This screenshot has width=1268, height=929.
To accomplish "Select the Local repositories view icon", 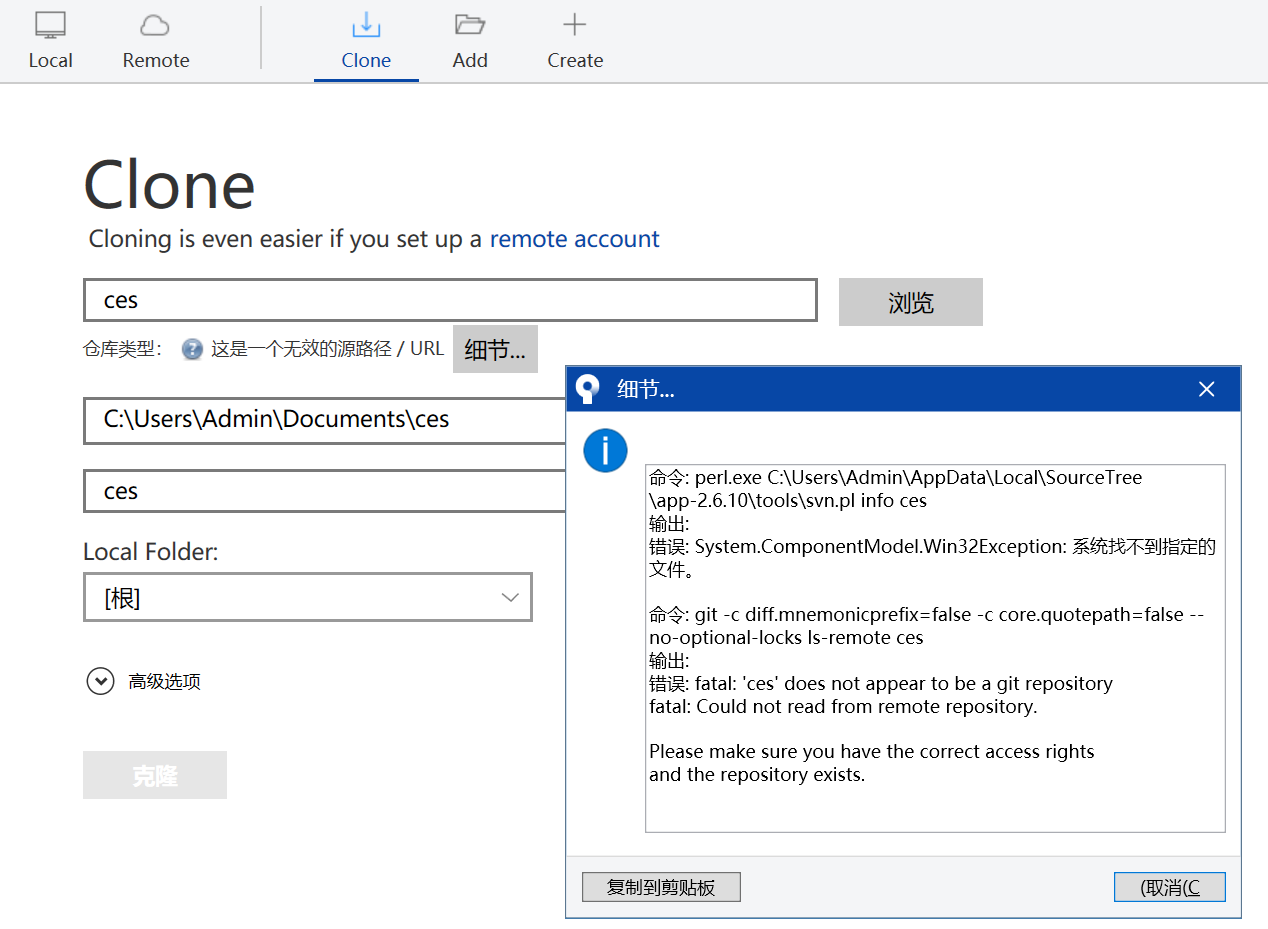I will pos(50,25).
